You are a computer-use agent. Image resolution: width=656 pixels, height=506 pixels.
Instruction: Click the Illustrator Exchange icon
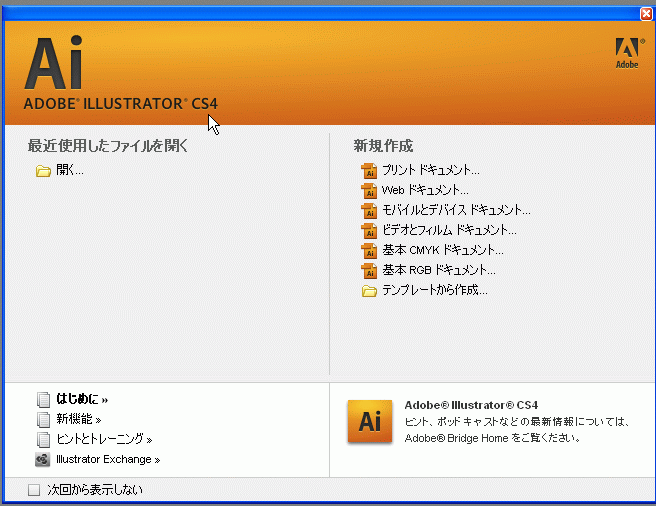pos(43,460)
